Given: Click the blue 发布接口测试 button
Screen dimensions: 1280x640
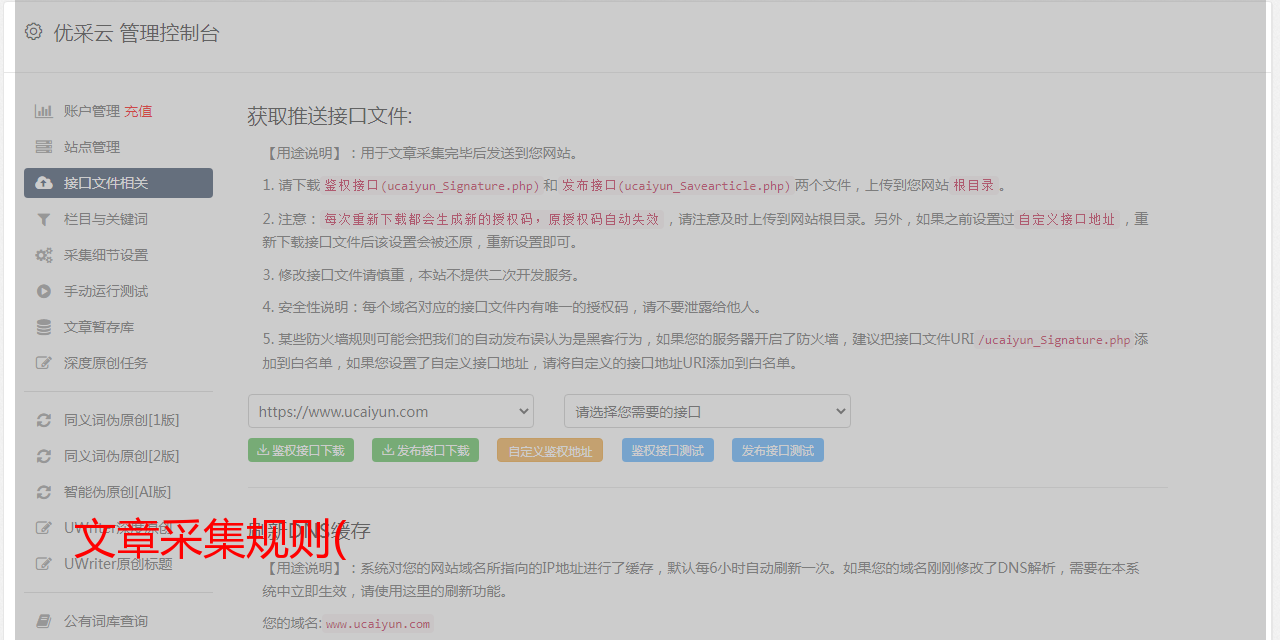Looking at the screenshot, I should [778, 450].
